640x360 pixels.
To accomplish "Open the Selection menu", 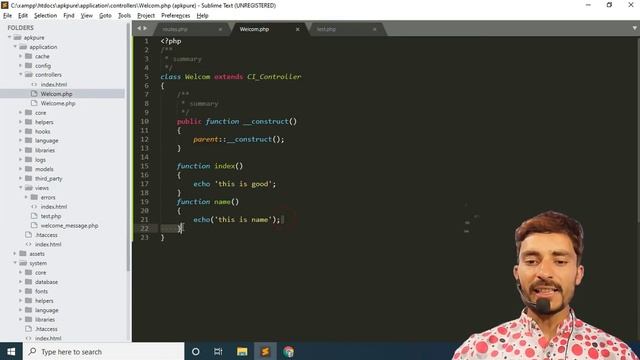I will coord(45,16).
